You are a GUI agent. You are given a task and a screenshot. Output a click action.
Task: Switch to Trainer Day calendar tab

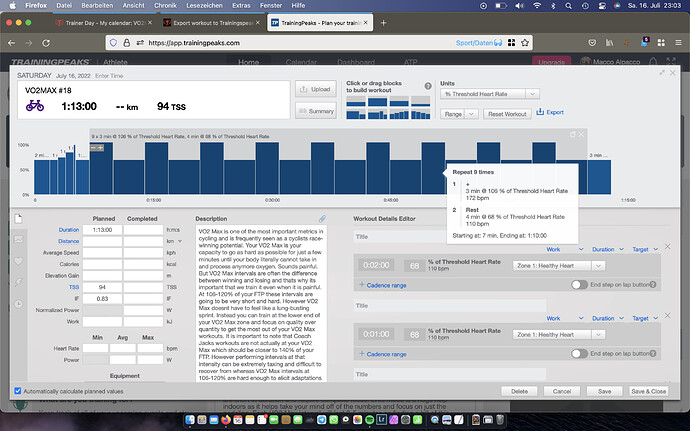(104, 23)
